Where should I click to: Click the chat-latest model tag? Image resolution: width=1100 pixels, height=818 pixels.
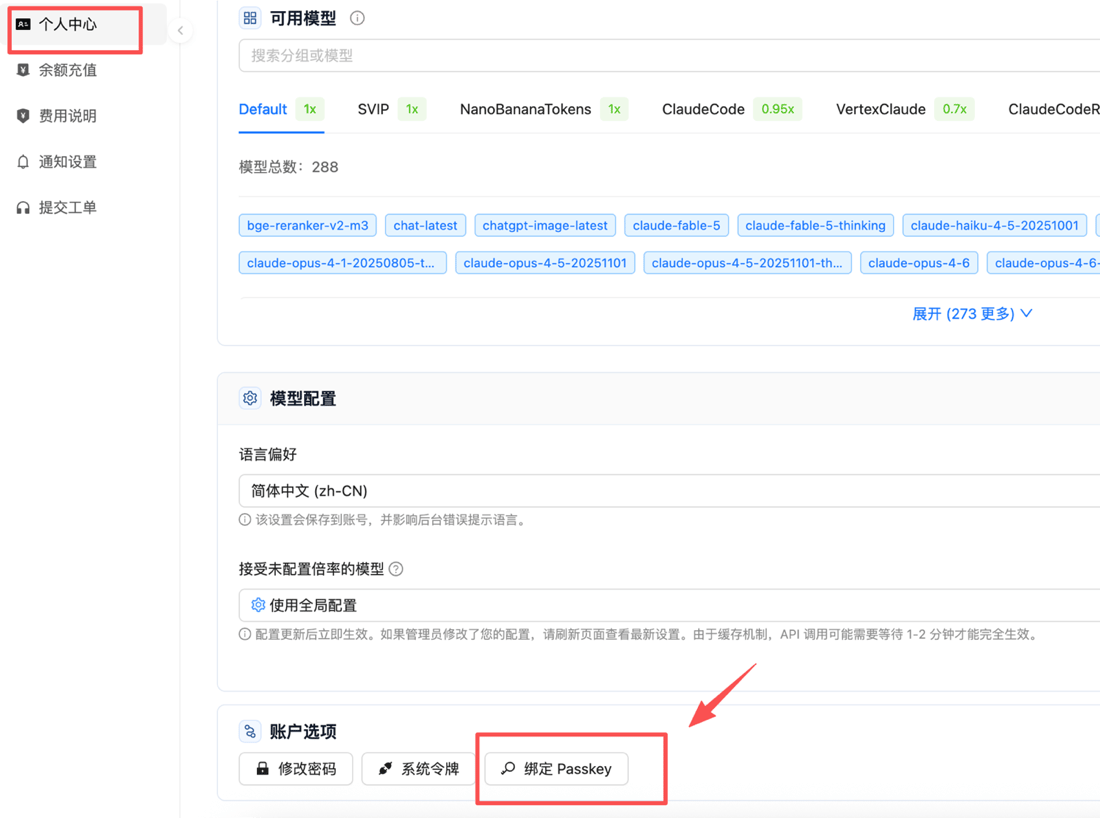point(425,225)
